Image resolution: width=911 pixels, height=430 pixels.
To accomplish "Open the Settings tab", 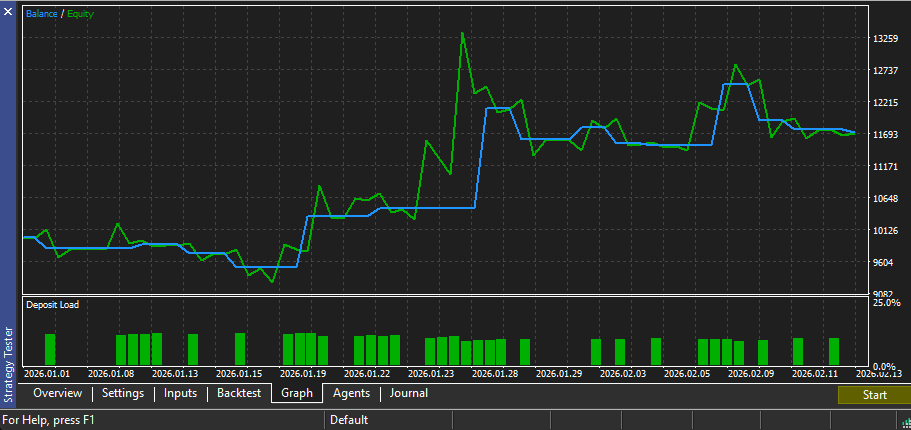I will [123, 394].
